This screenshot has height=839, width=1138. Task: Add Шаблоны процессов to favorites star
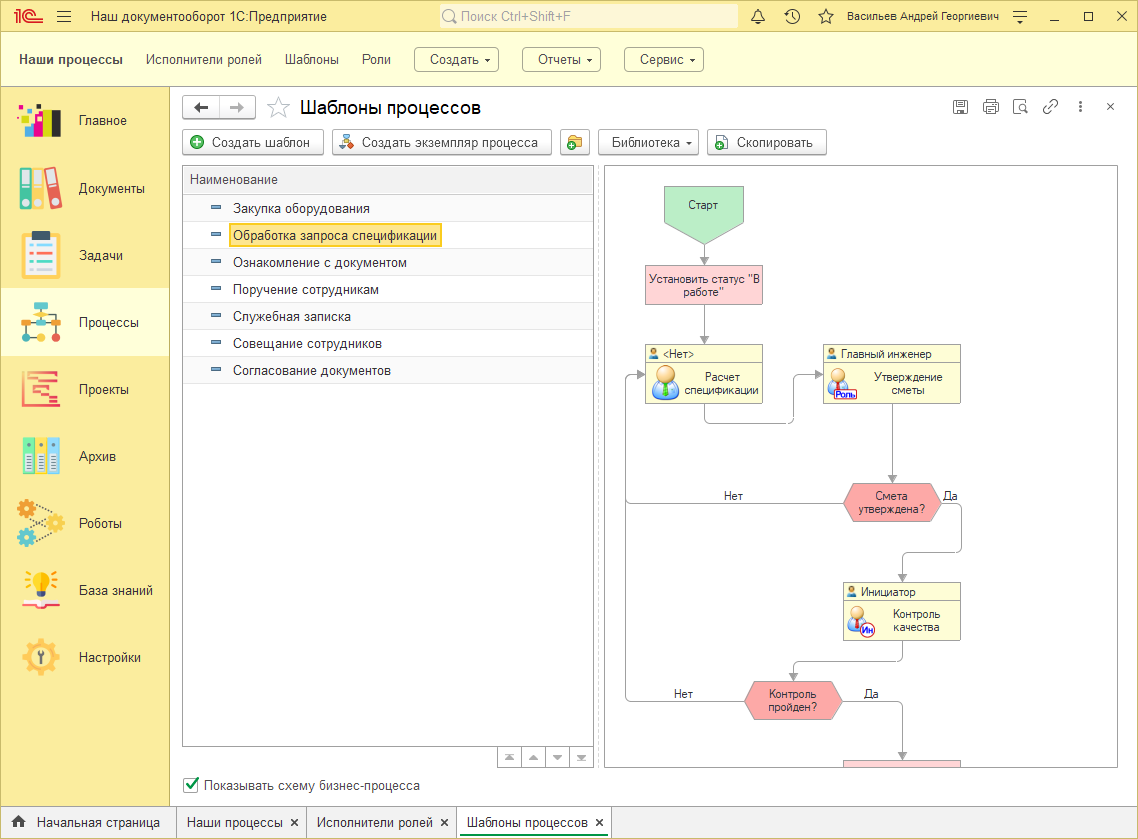(278, 107)
